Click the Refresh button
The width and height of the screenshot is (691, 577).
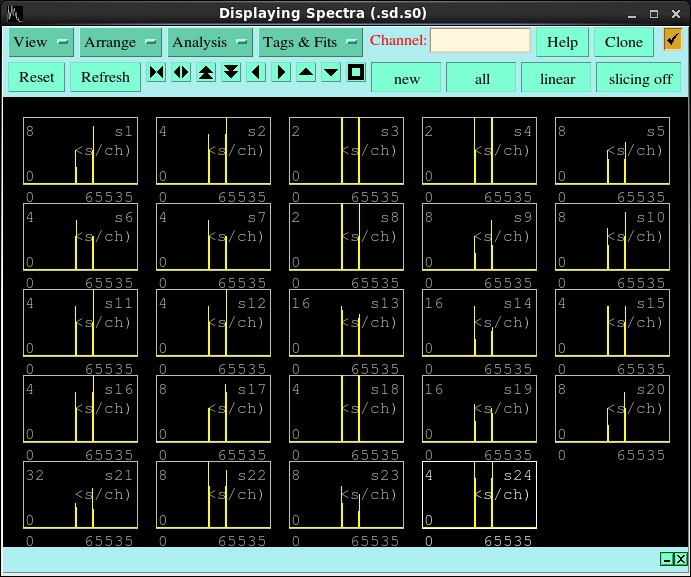105,77
